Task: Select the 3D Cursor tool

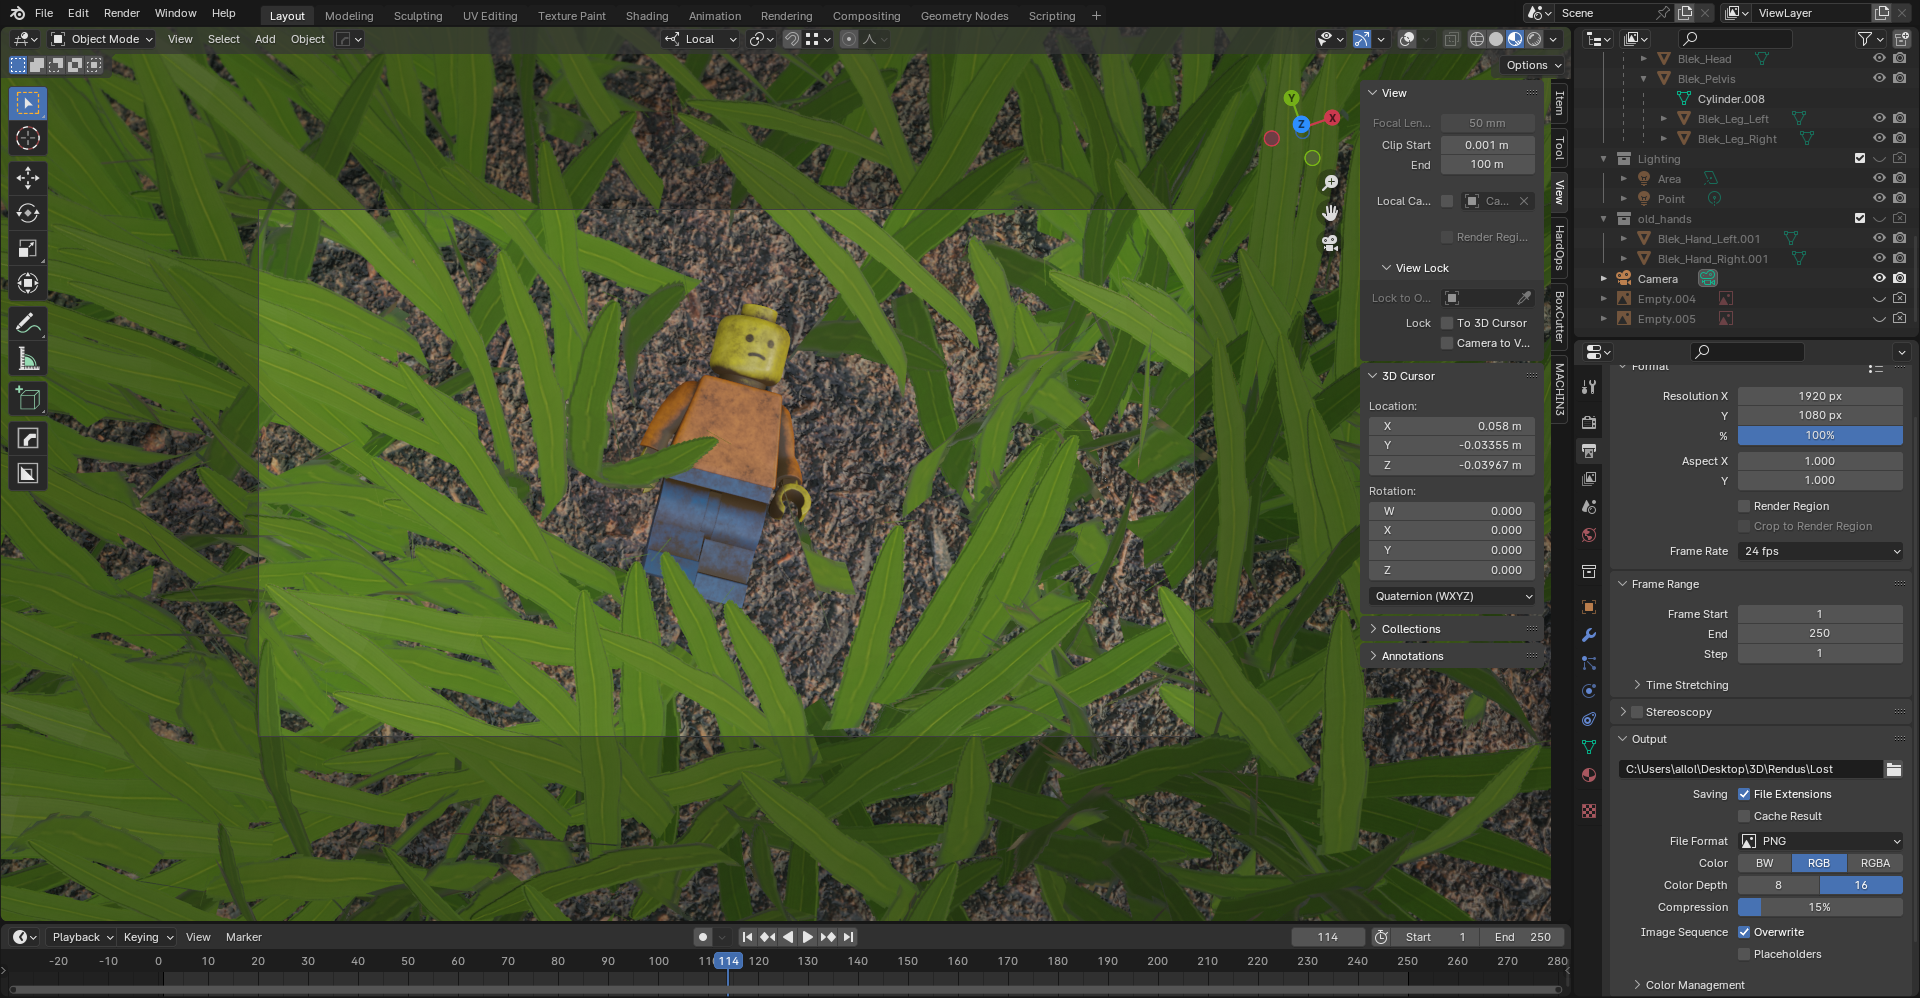Action: pos(28,138)
